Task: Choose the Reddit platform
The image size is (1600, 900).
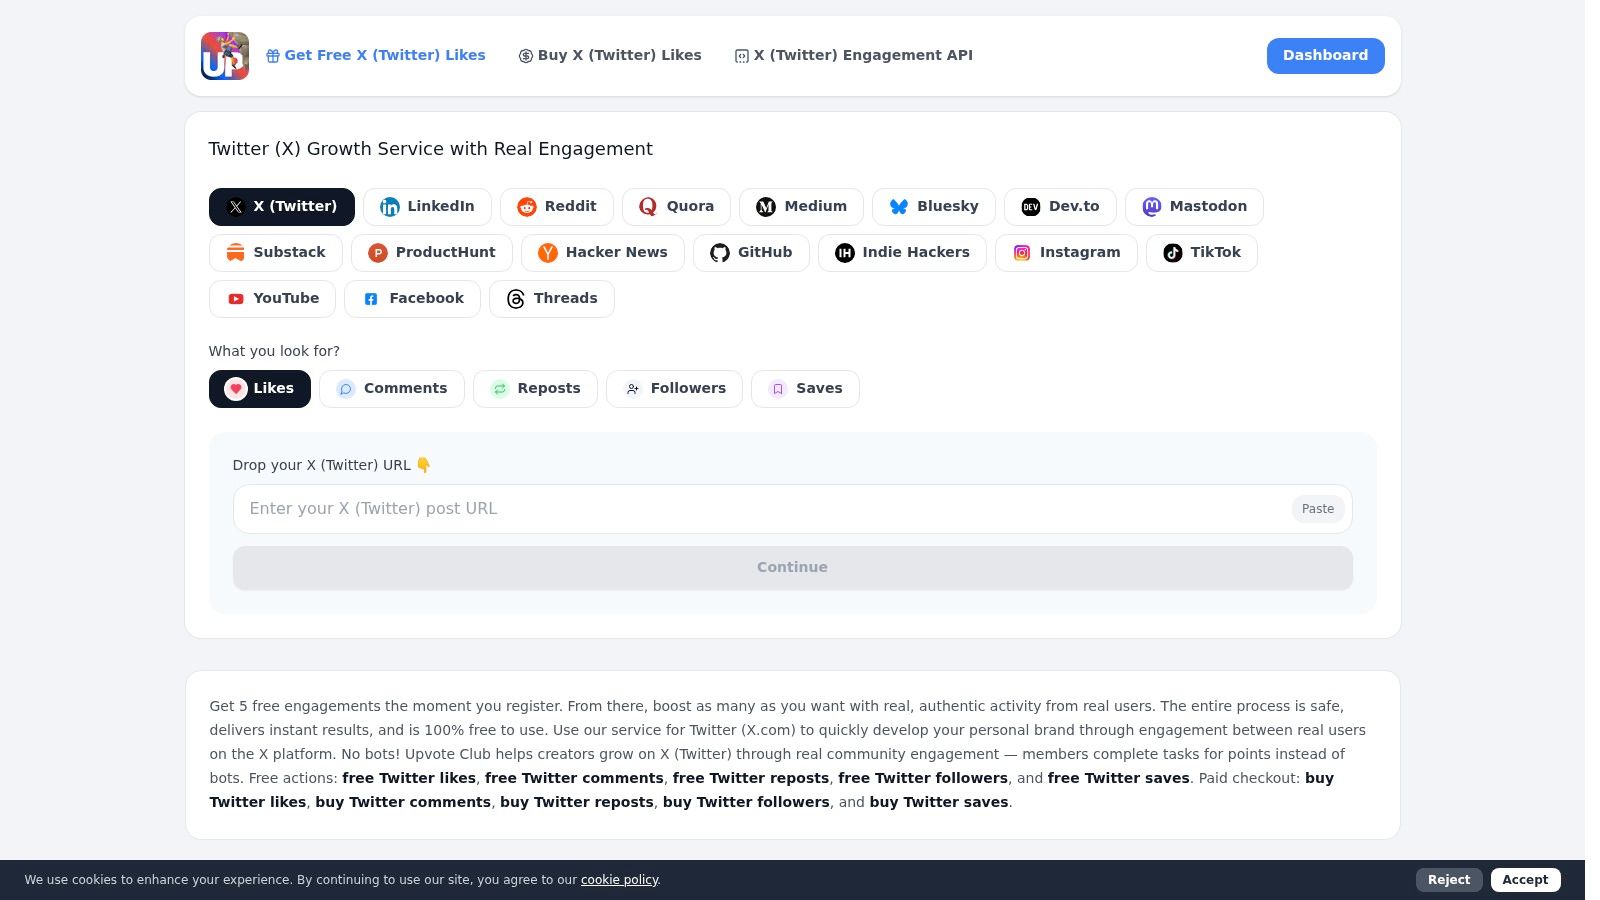Action: coord(557,207)
